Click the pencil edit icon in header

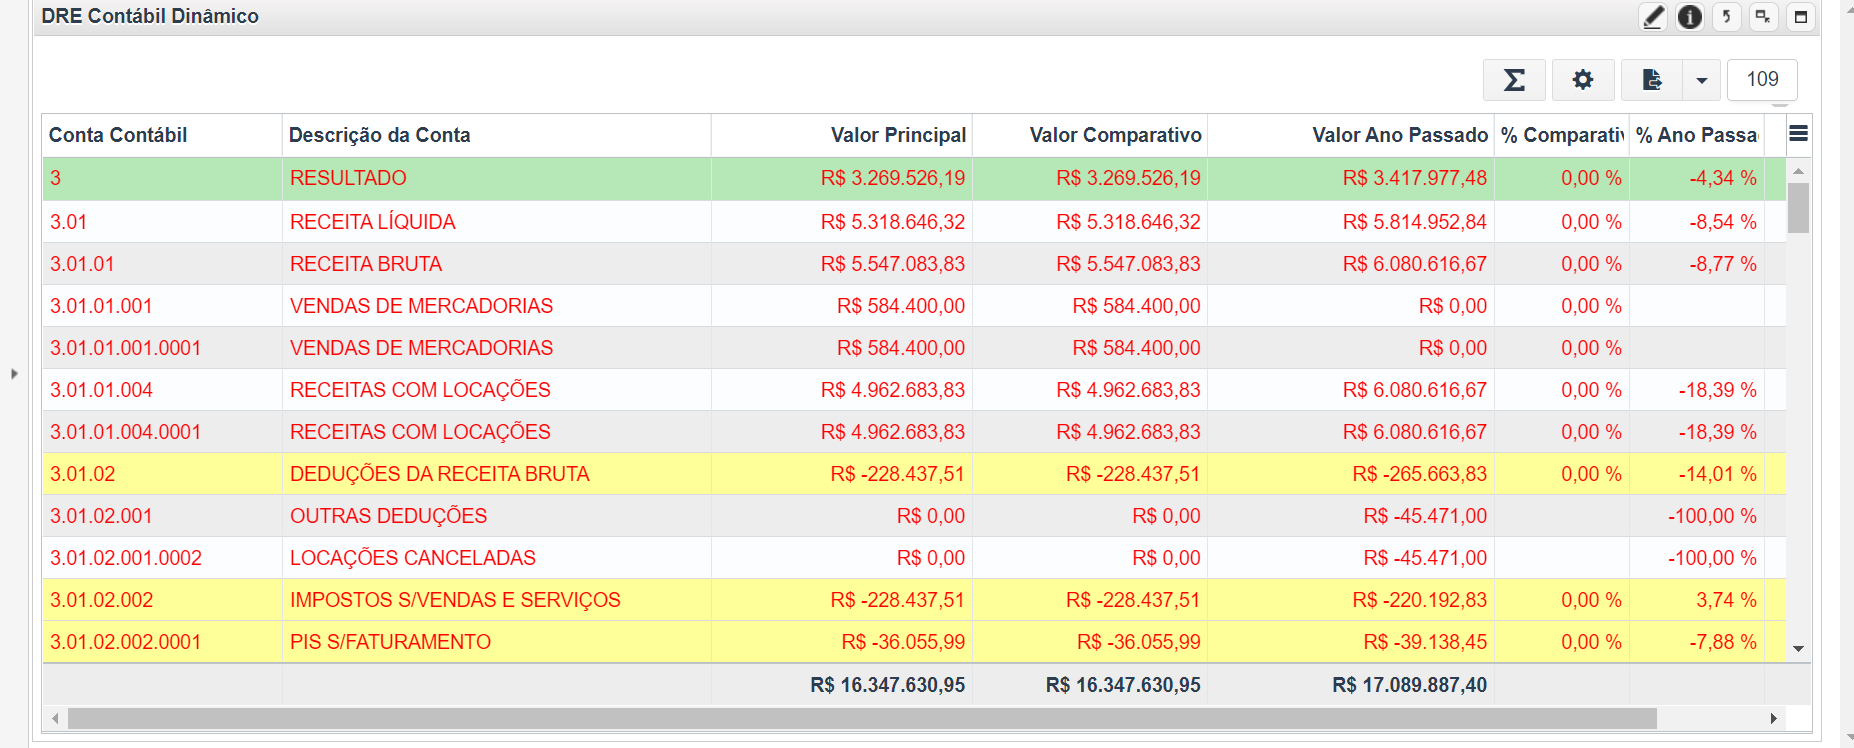point(1653,17)
